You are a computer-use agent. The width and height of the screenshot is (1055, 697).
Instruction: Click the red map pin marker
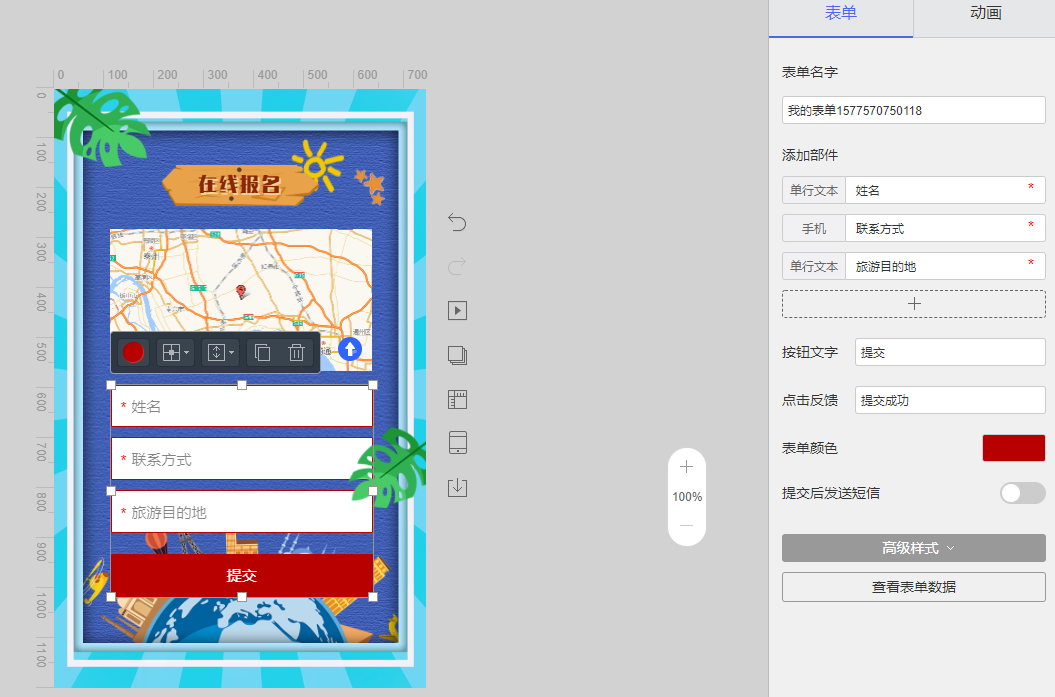(x=241, y=291)
